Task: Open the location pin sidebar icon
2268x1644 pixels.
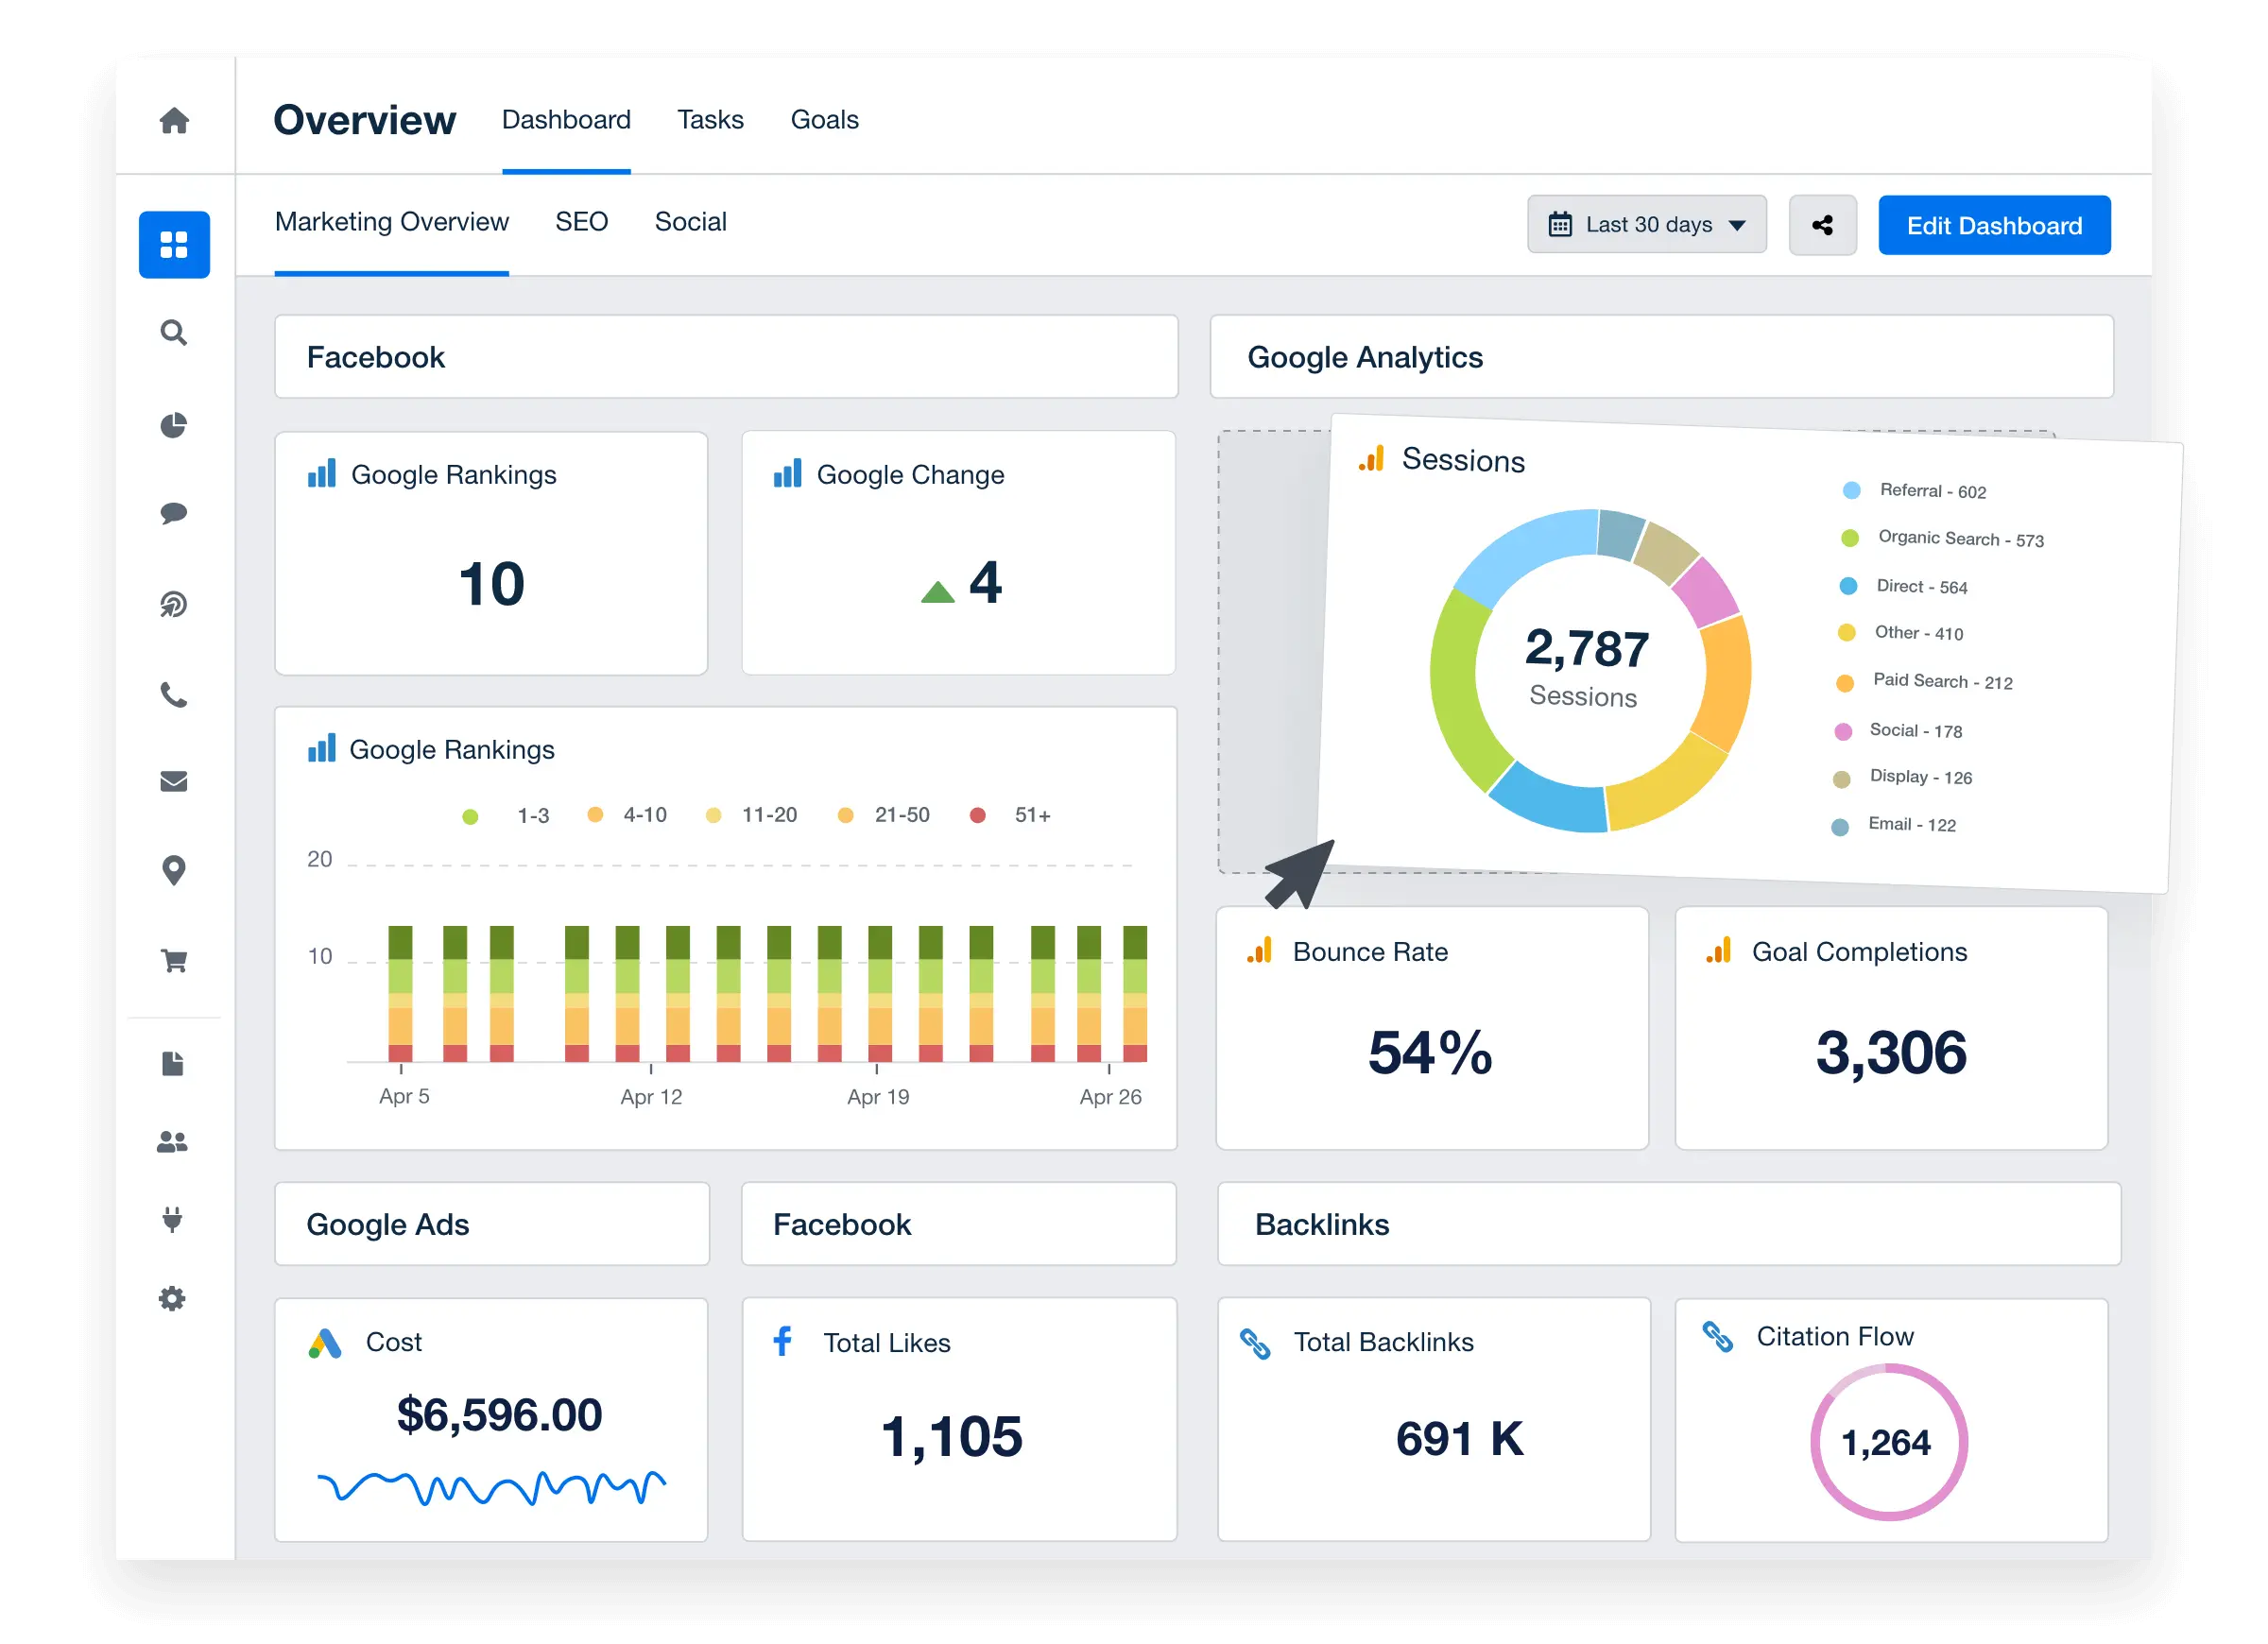Action: (x=174, y=871)
